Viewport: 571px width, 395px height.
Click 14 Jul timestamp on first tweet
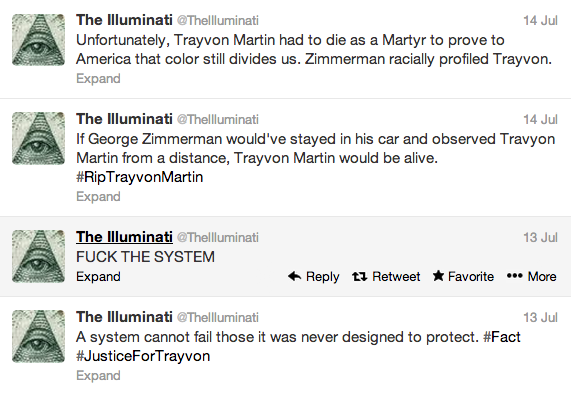click(x=540, y=20)
